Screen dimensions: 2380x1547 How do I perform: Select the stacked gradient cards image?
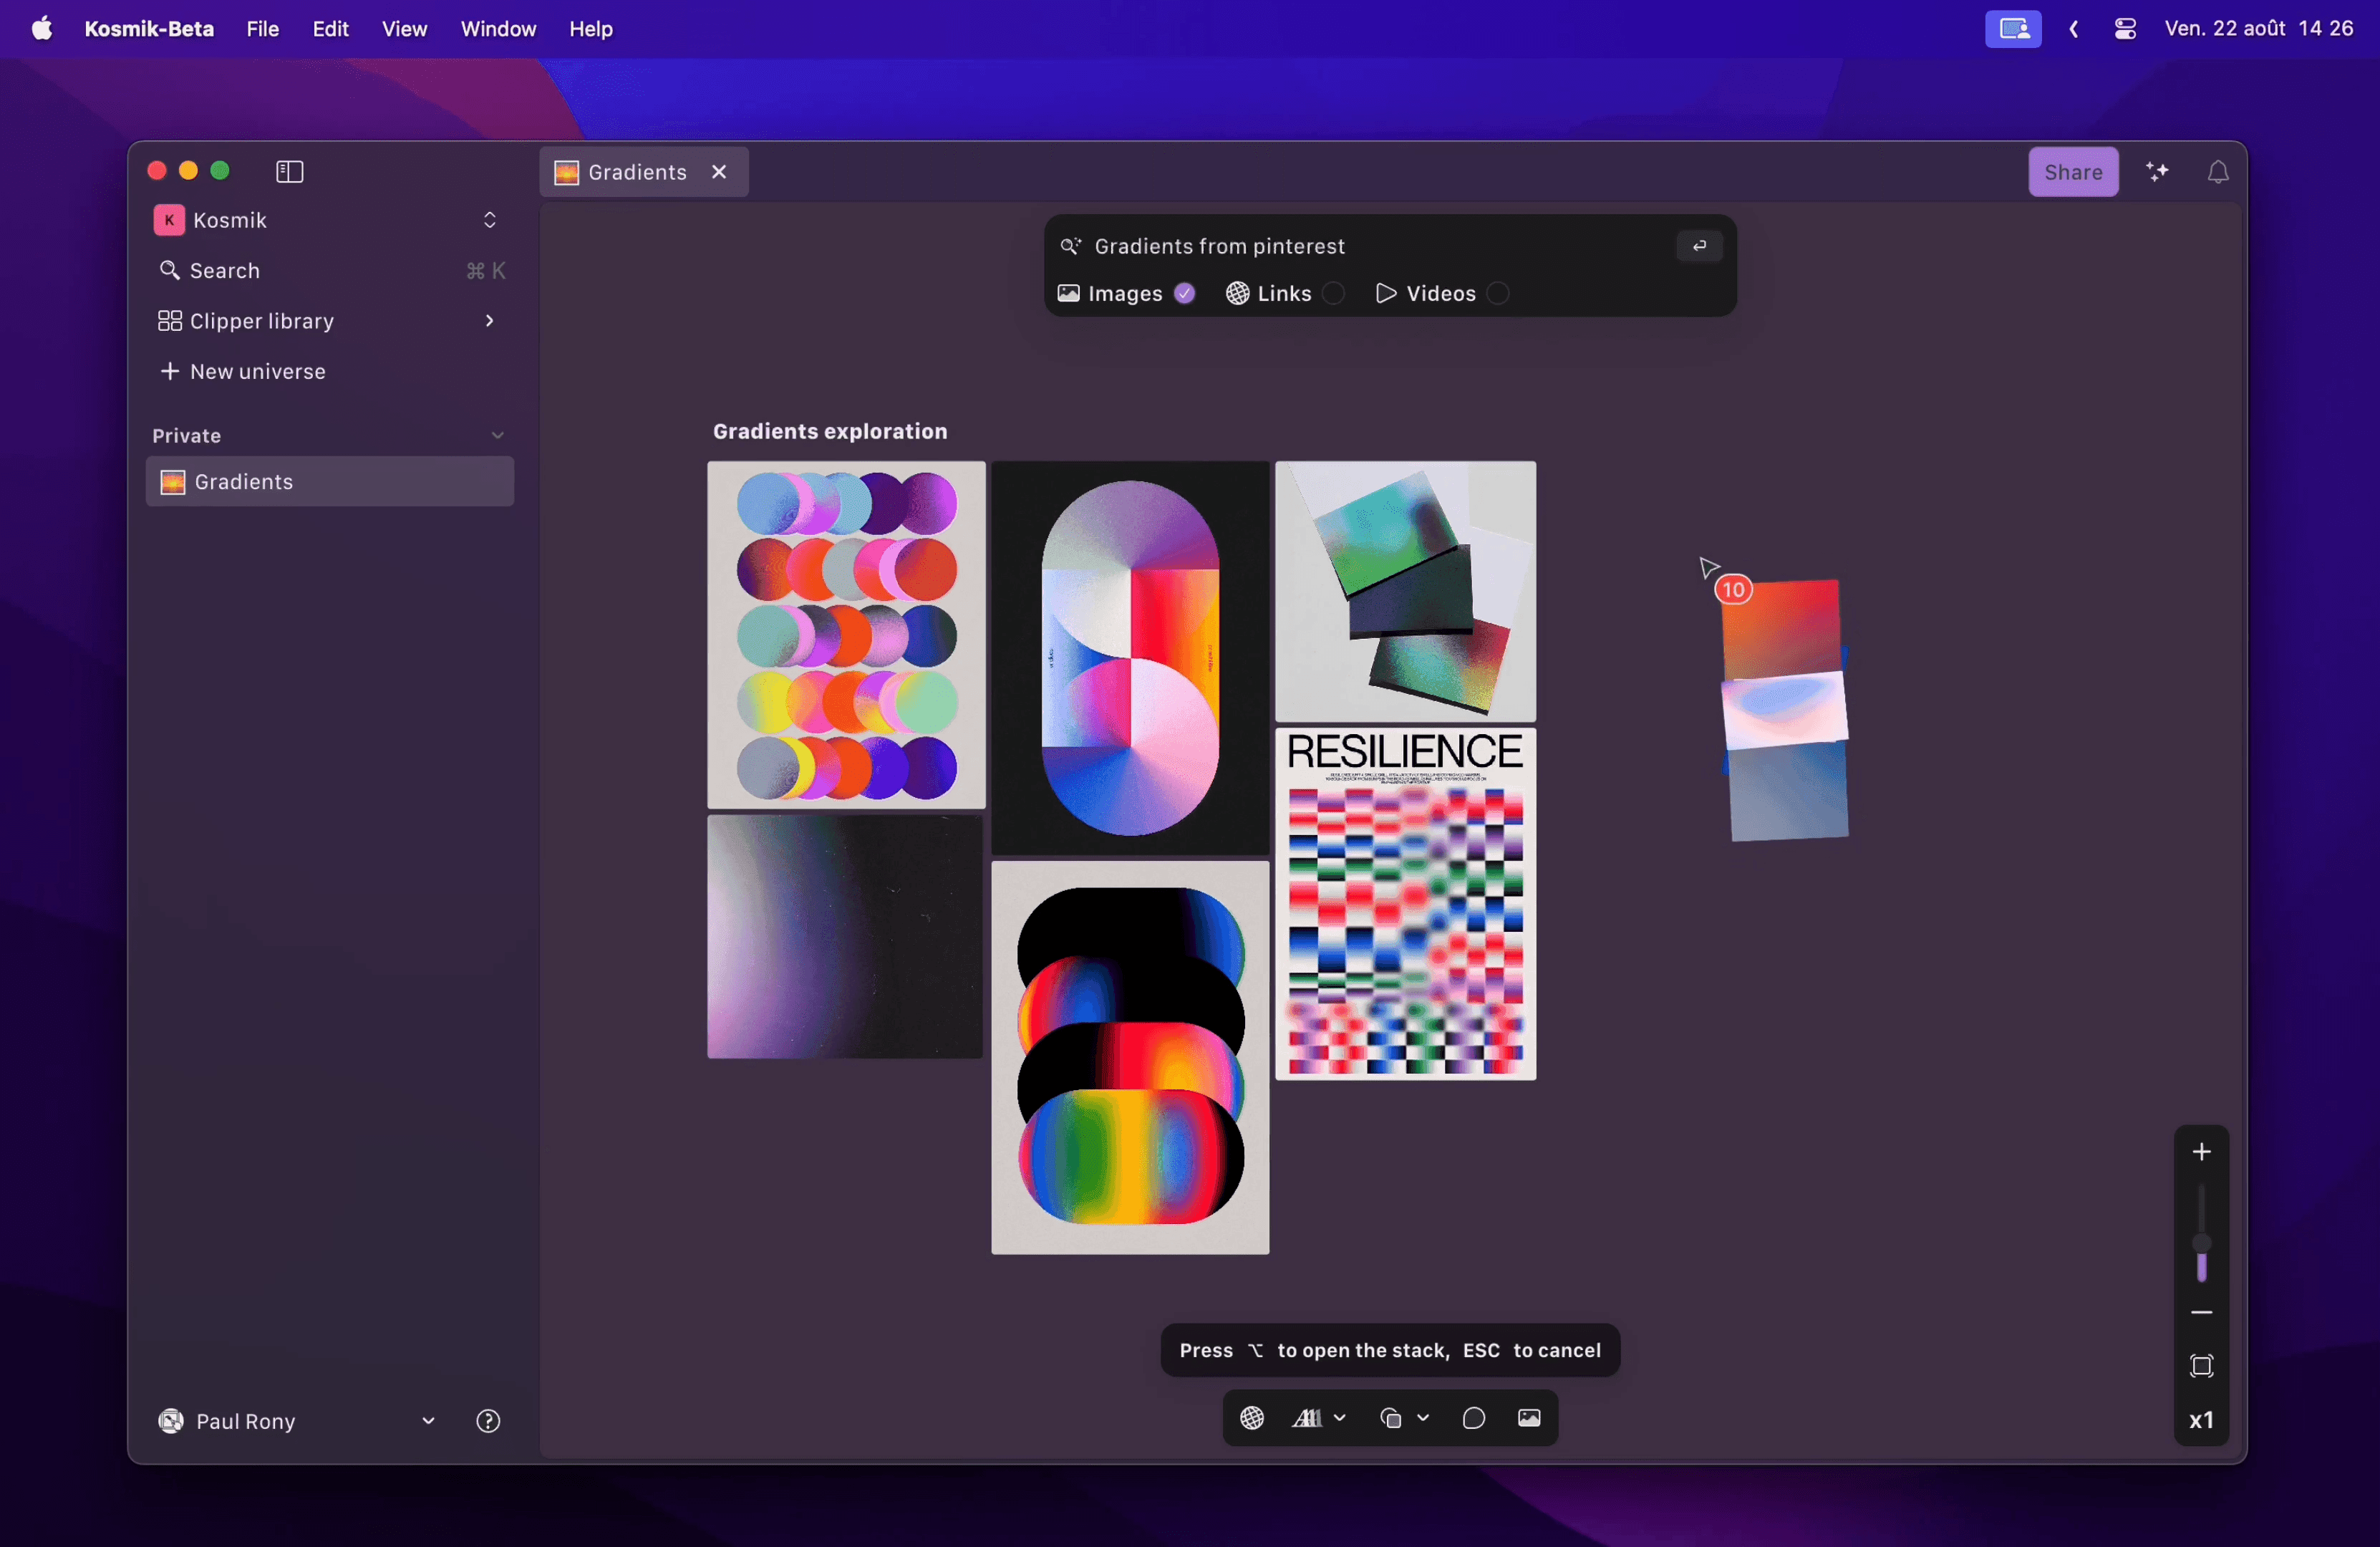click(1405, 592)
